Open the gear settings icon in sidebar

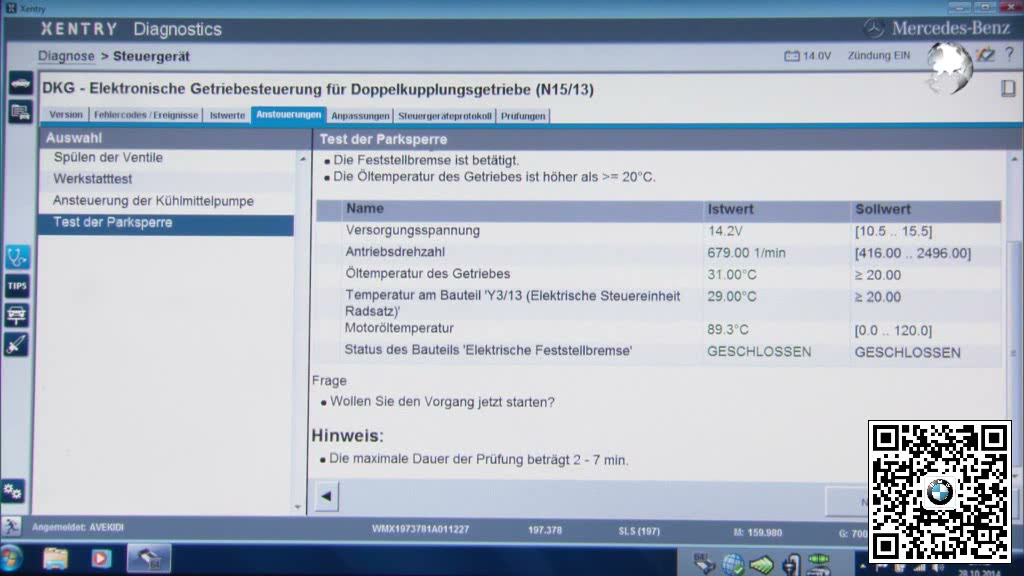pyautogui.click(x=13, y=491)
